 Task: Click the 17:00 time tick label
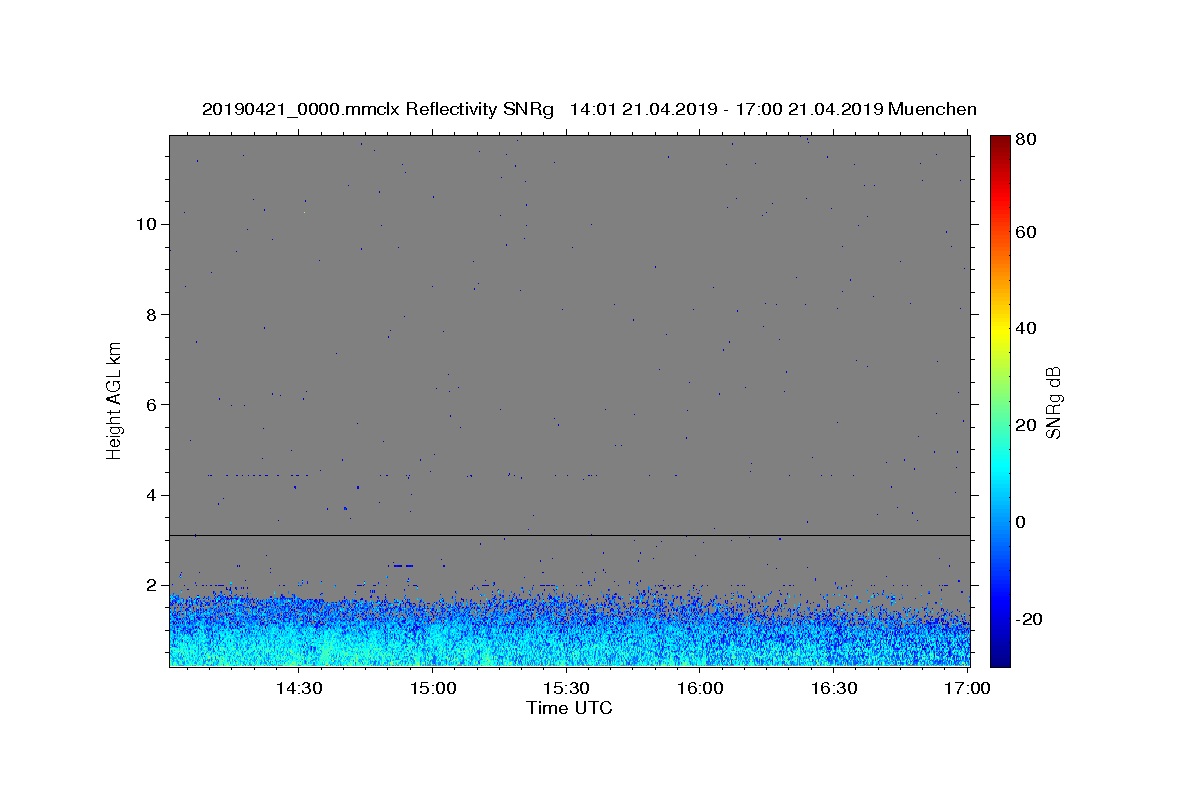(967, 688)
